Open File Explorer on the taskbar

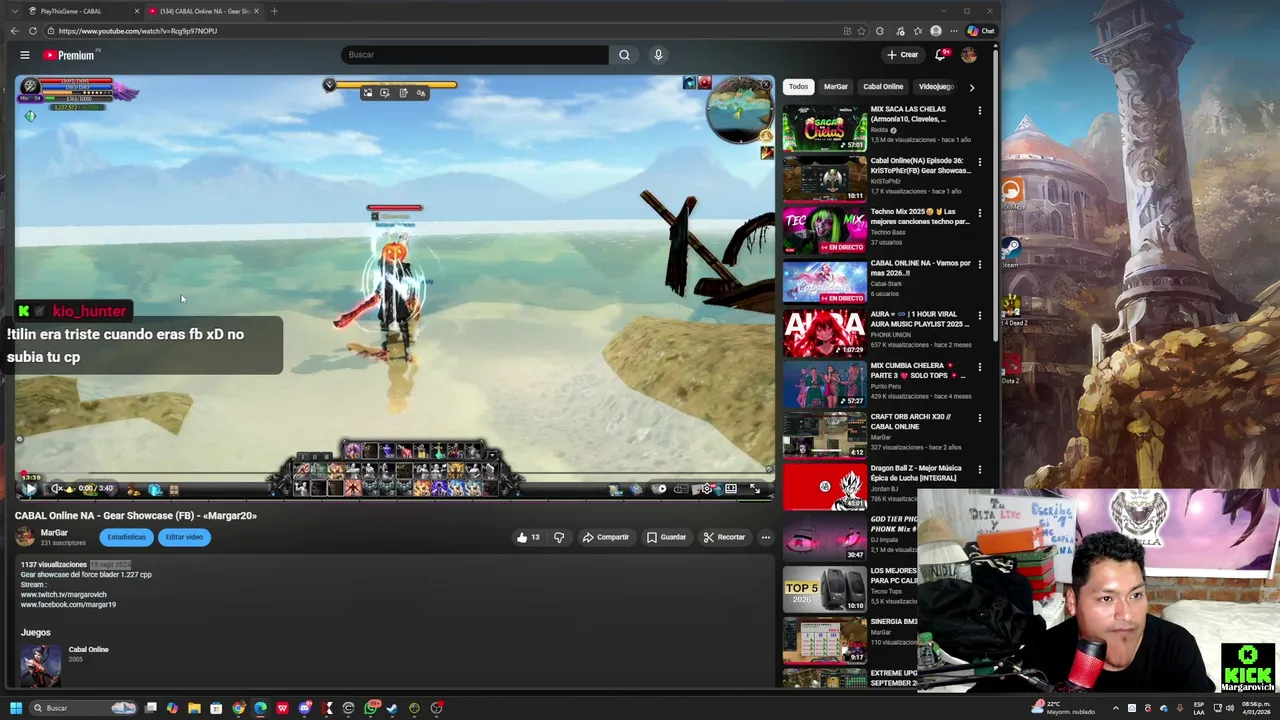tap(194, 708)
